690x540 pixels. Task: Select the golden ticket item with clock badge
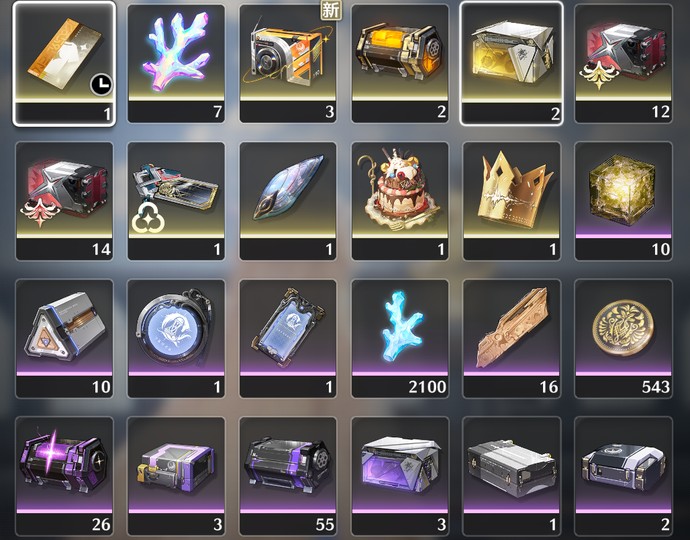pos(64,64)
